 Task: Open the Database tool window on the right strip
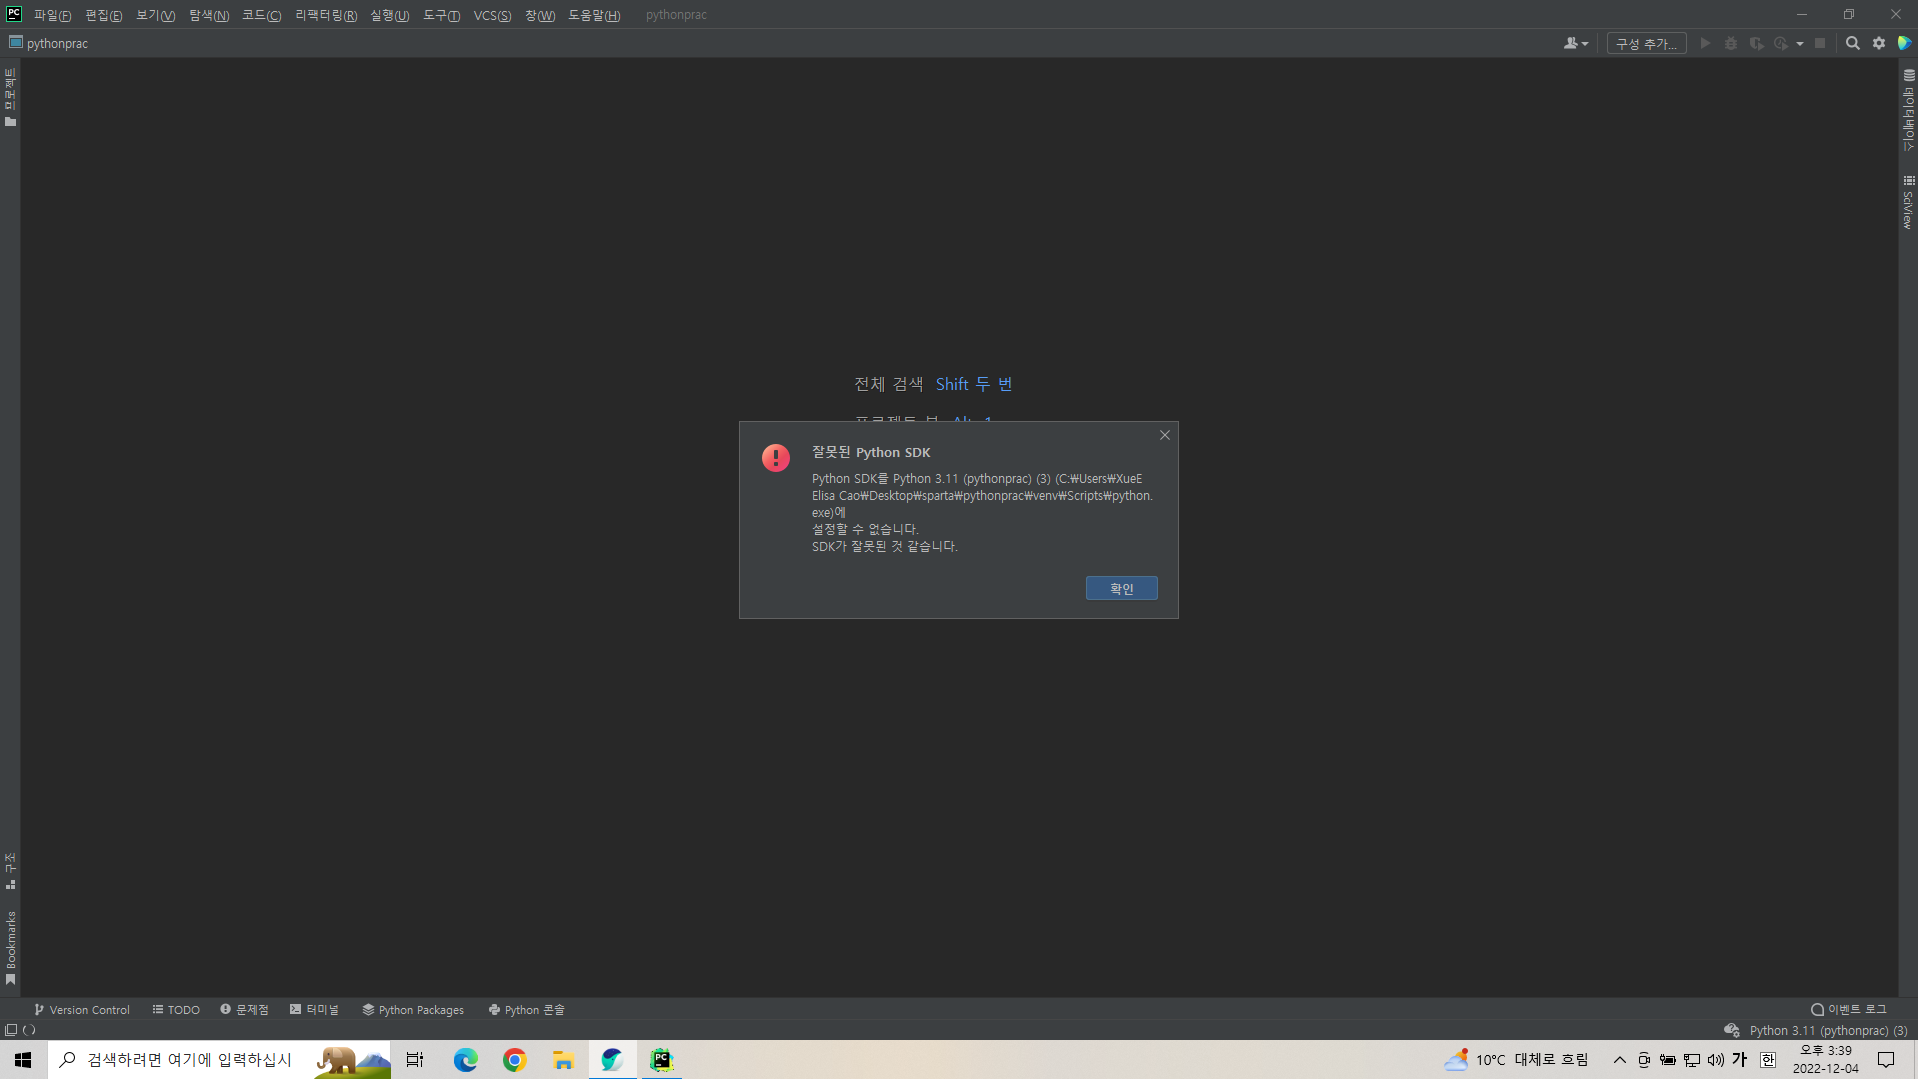pyautogui.click(x=1909, y=110)
